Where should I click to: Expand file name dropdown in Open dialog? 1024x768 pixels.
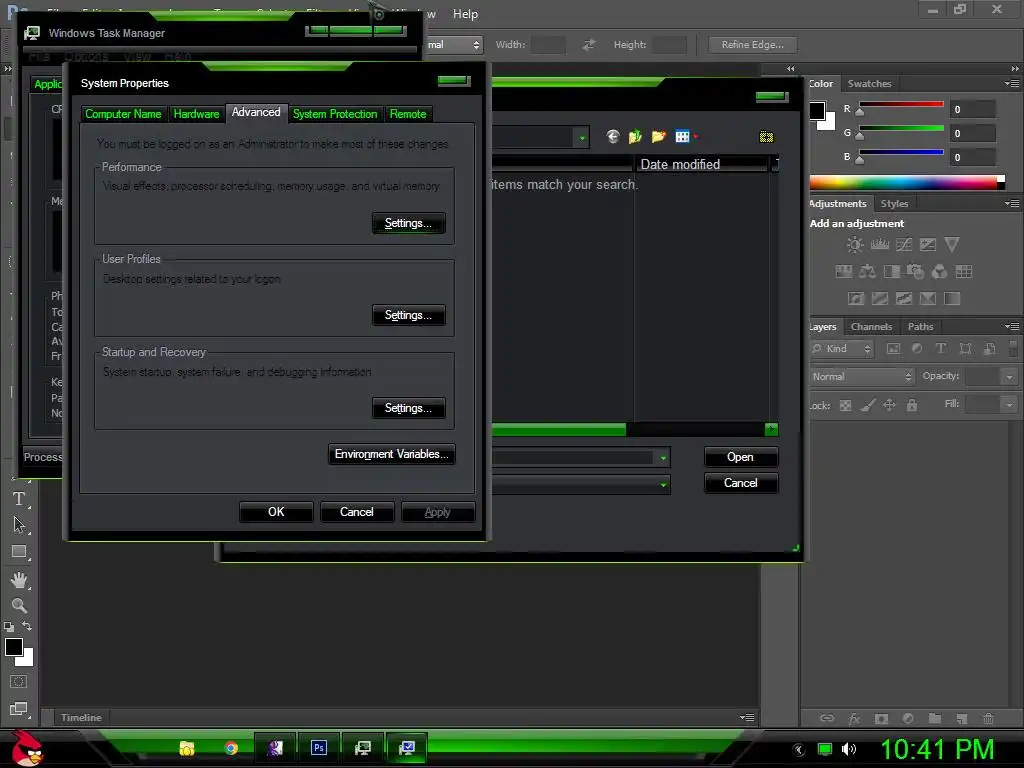pyautogui.click(x=664, y=458)
